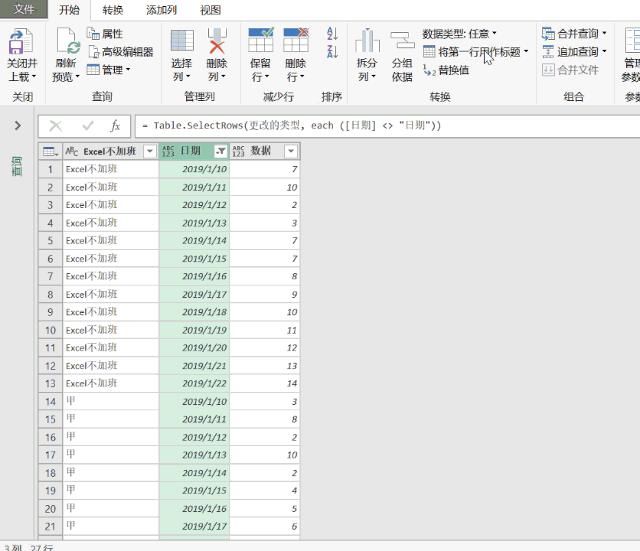Select row number 13
The image size is (640, 551).
tap(50, 384)
